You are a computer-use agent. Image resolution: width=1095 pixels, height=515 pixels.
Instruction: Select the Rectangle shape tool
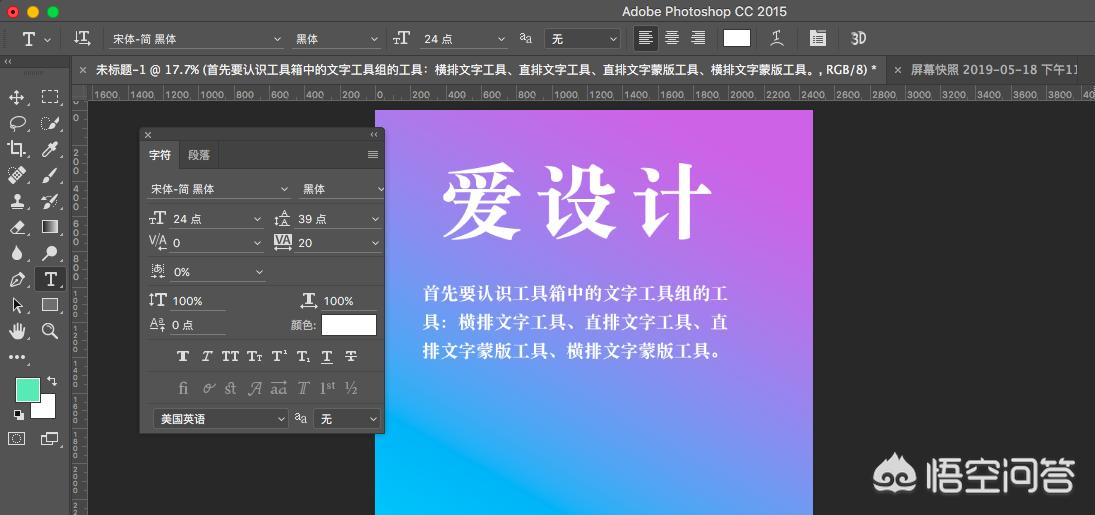[50, 305]
